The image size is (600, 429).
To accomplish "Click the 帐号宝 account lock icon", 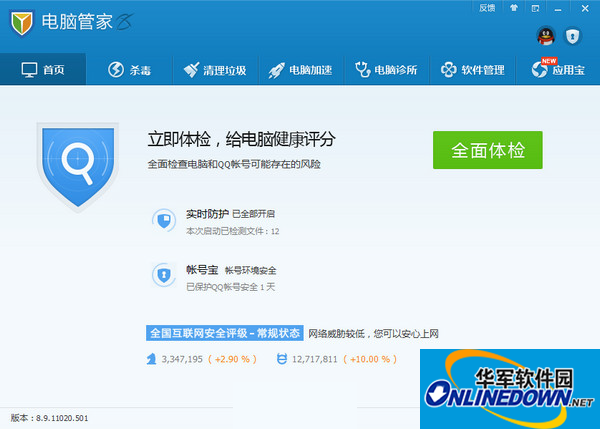I will tap(164, 275).
